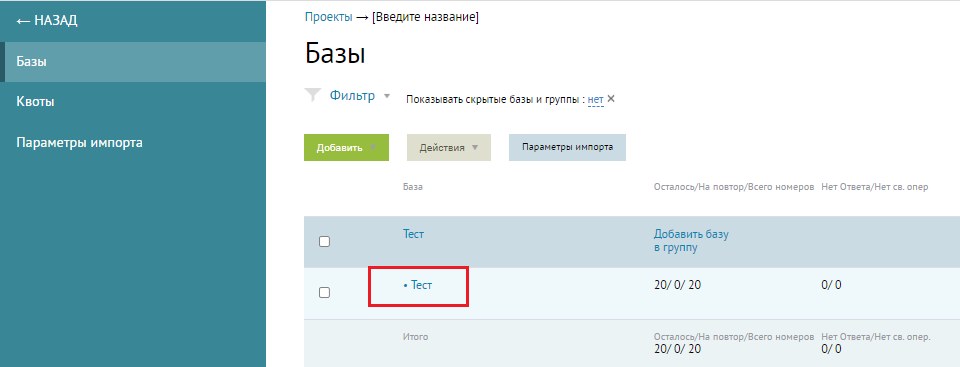Open the green Добавить dropdown button
This screenshot has height=367, width=960.
pyautogui.click(x=346, y=148)
